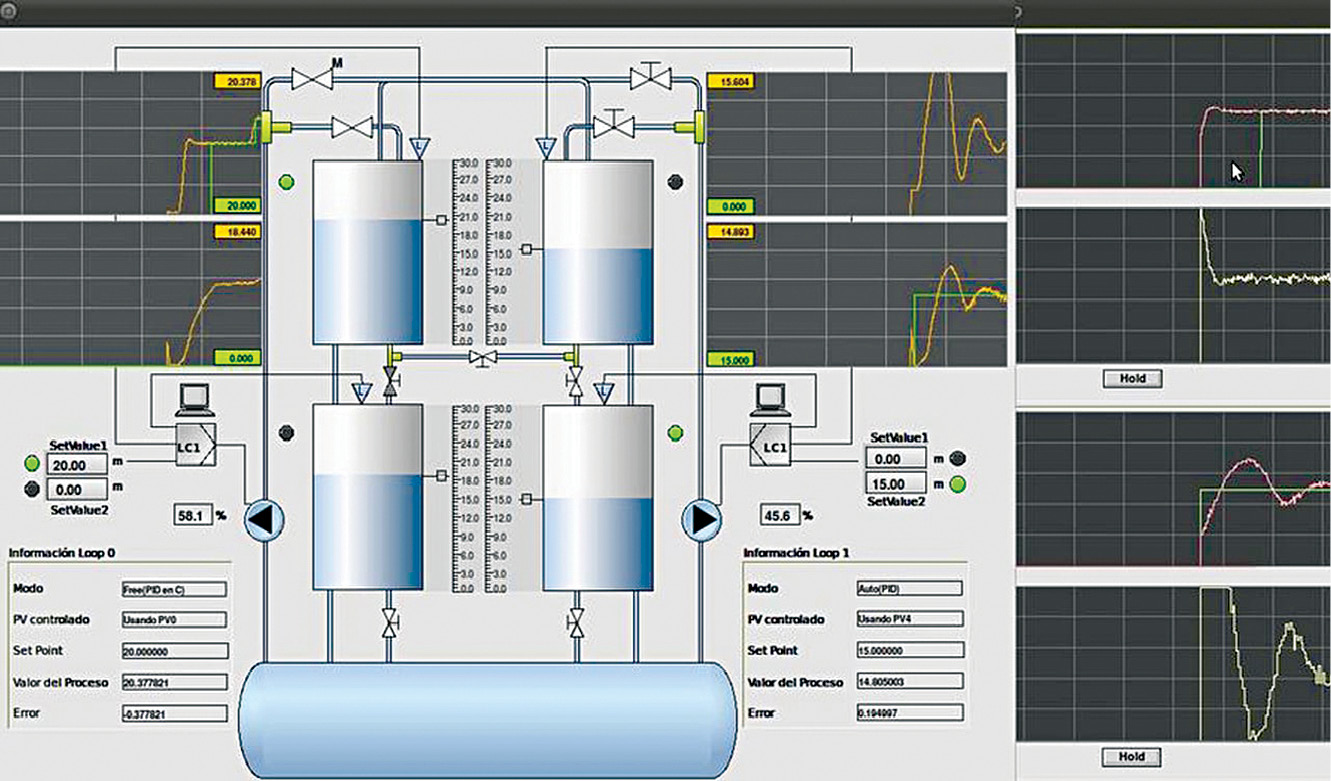Click the valve connecting the two upper tanks
The height and width of the screenshot is (781, 1331).
click(485, 357)
